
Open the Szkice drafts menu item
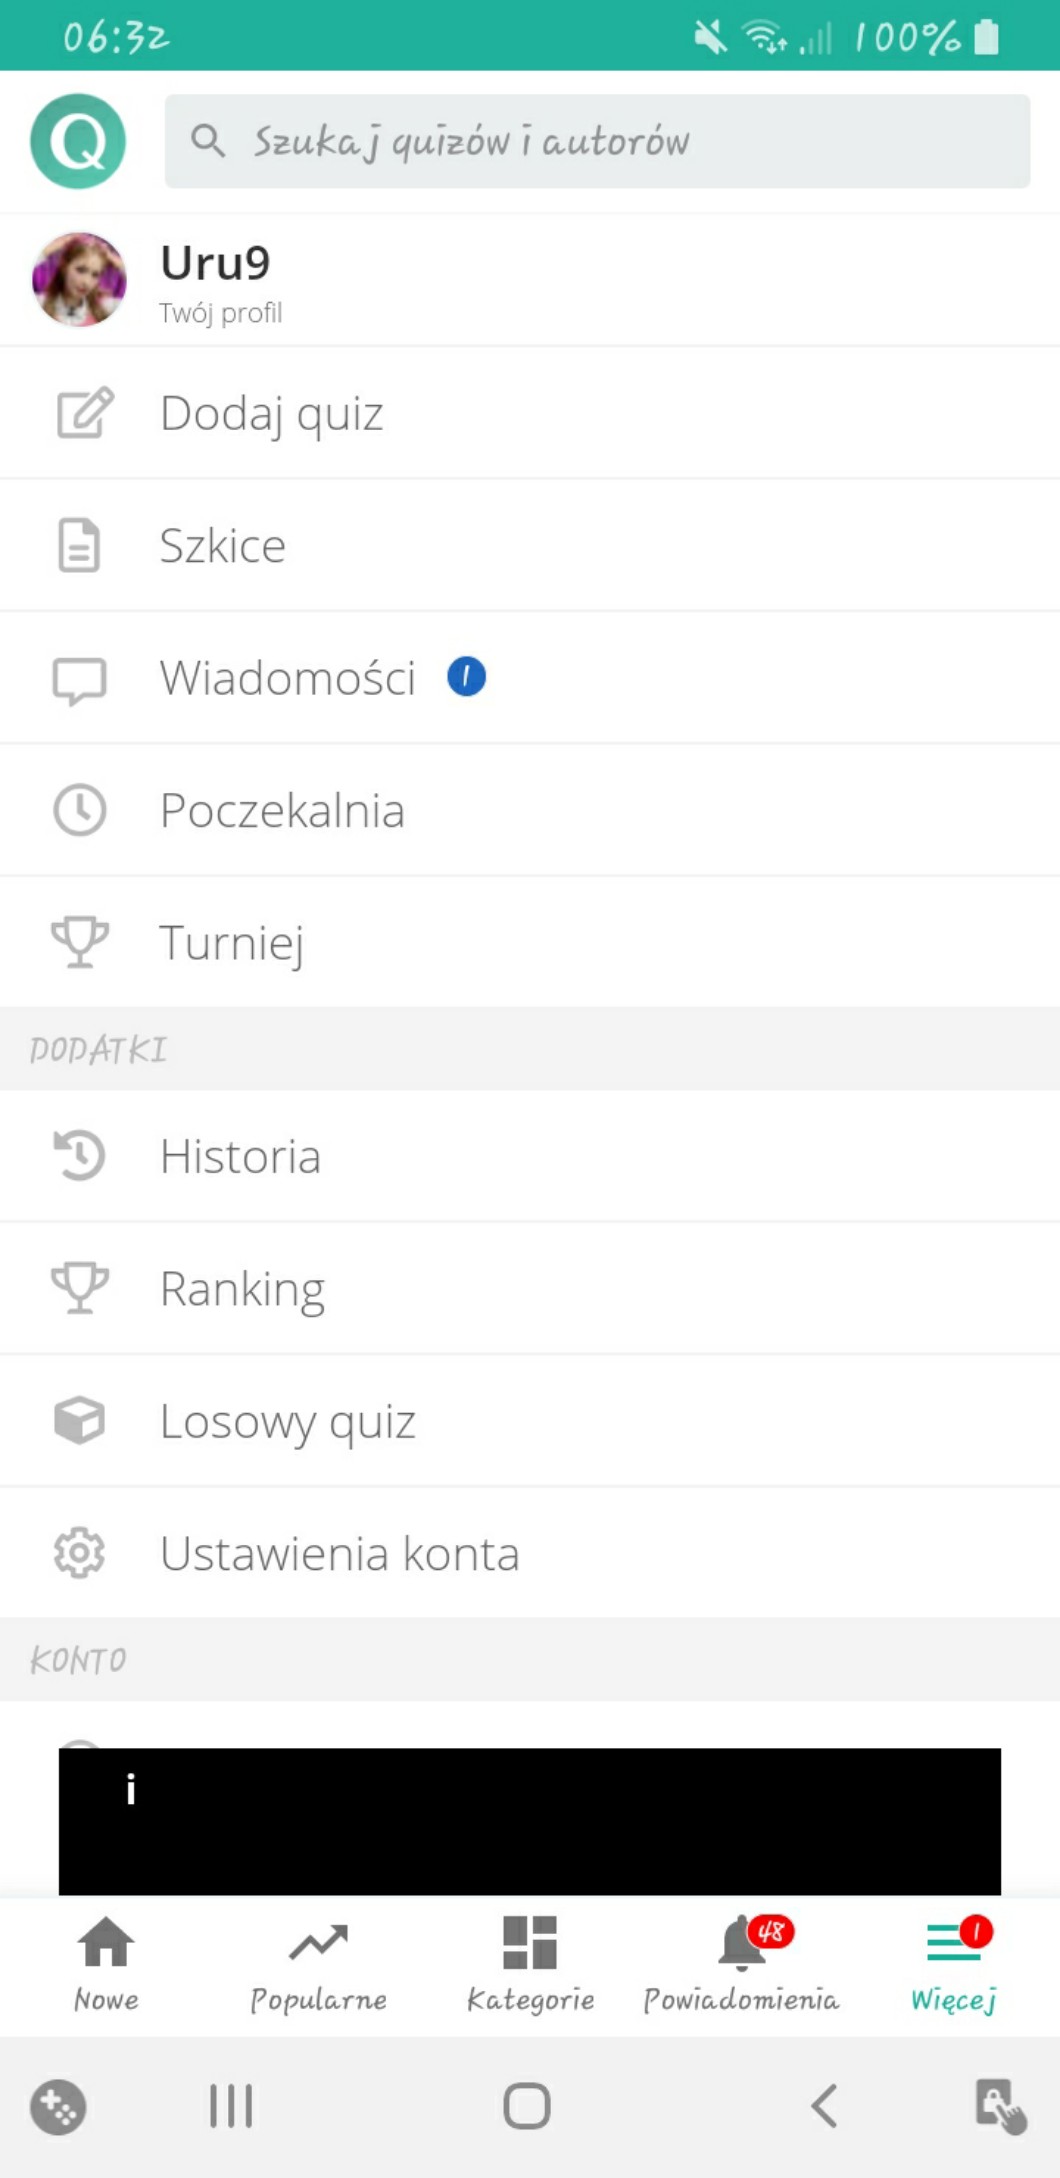(223, 546)
